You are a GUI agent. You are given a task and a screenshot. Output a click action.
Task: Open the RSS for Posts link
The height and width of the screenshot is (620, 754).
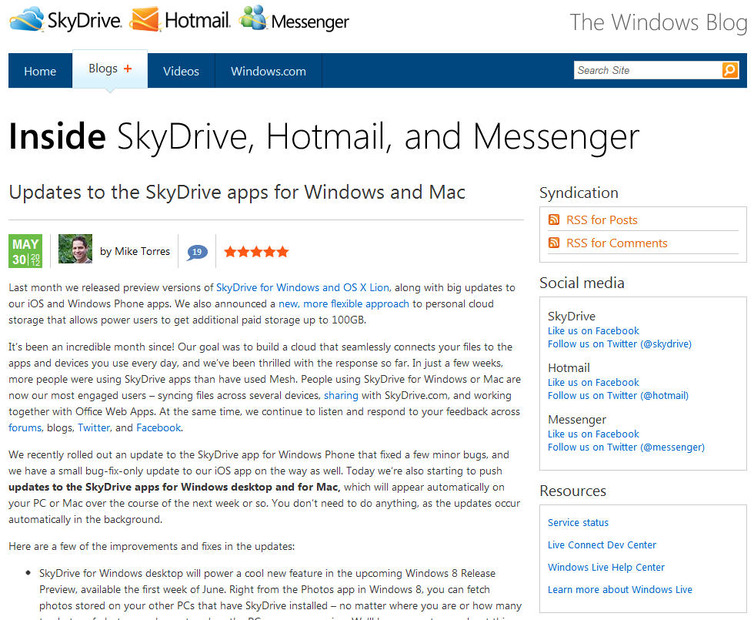coord(602,220)
